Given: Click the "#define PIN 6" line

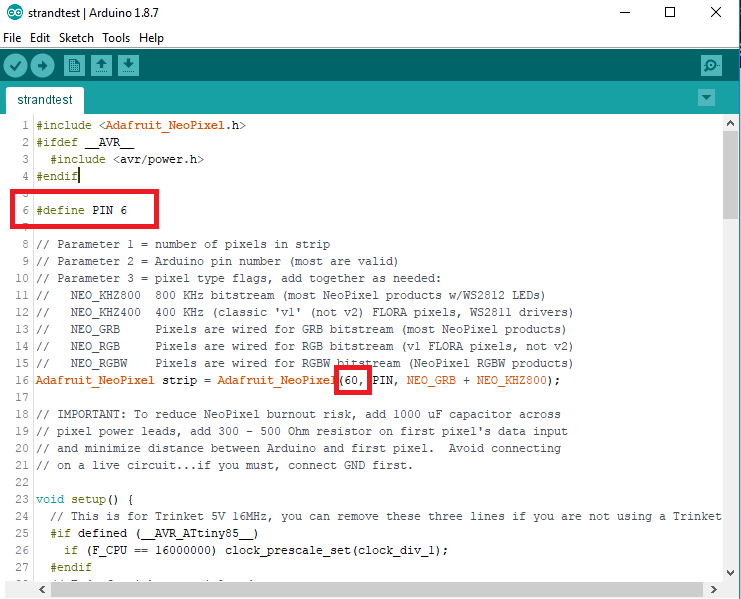Looking at the screenshot, I should 81,210.
